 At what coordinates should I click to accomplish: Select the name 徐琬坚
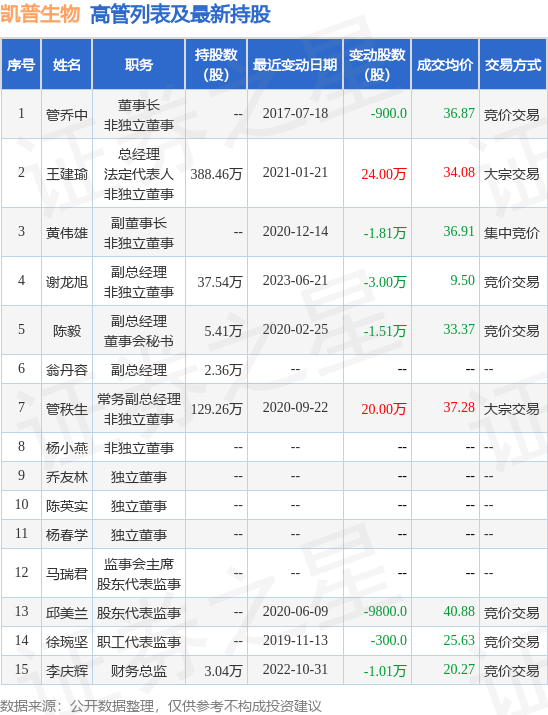(x=67, y=642)
